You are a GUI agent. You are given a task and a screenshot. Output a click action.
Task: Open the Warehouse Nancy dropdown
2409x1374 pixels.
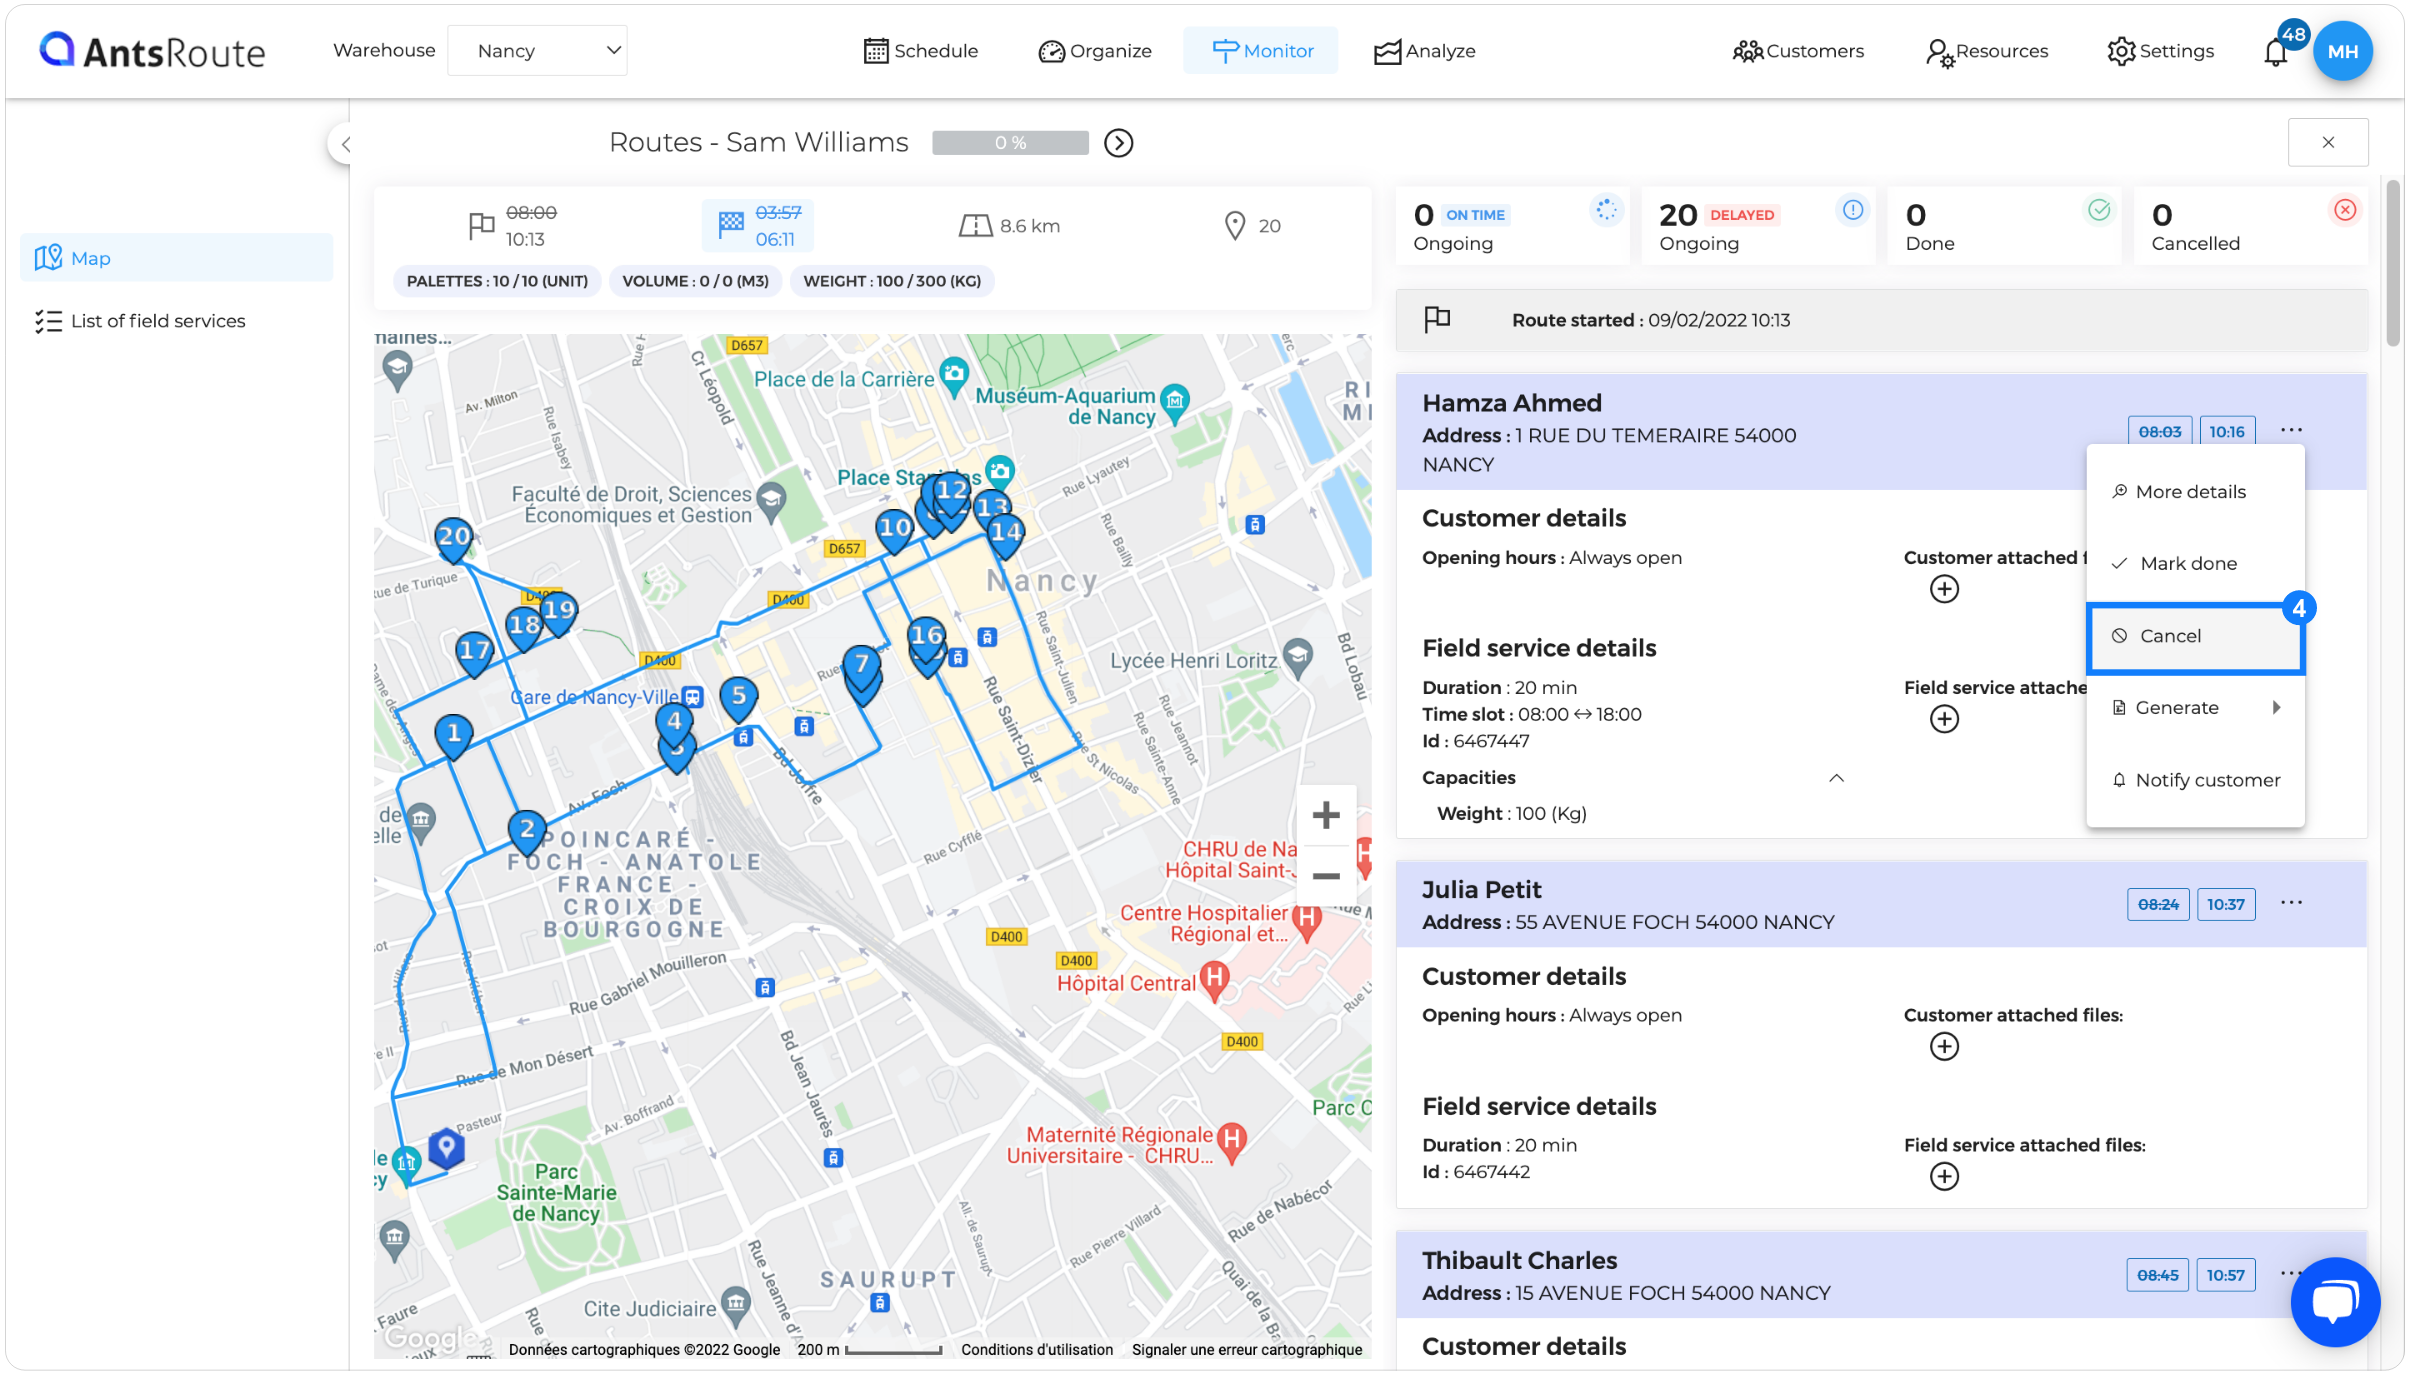click(537, 51)
